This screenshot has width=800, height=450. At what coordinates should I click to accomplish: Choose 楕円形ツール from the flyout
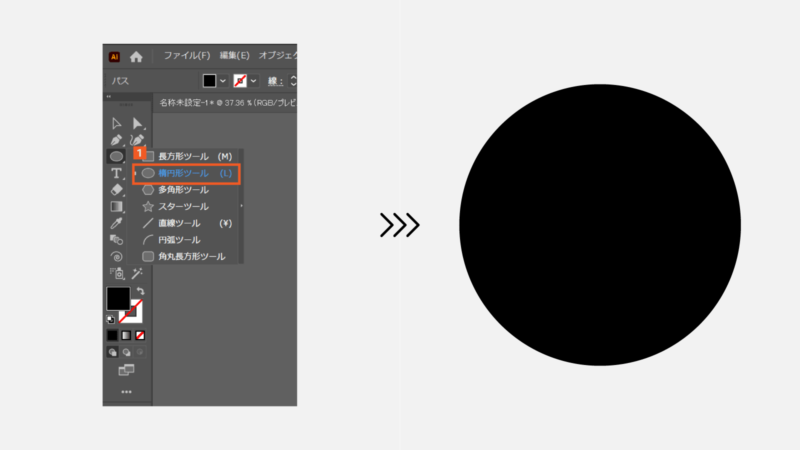point(188,173)
